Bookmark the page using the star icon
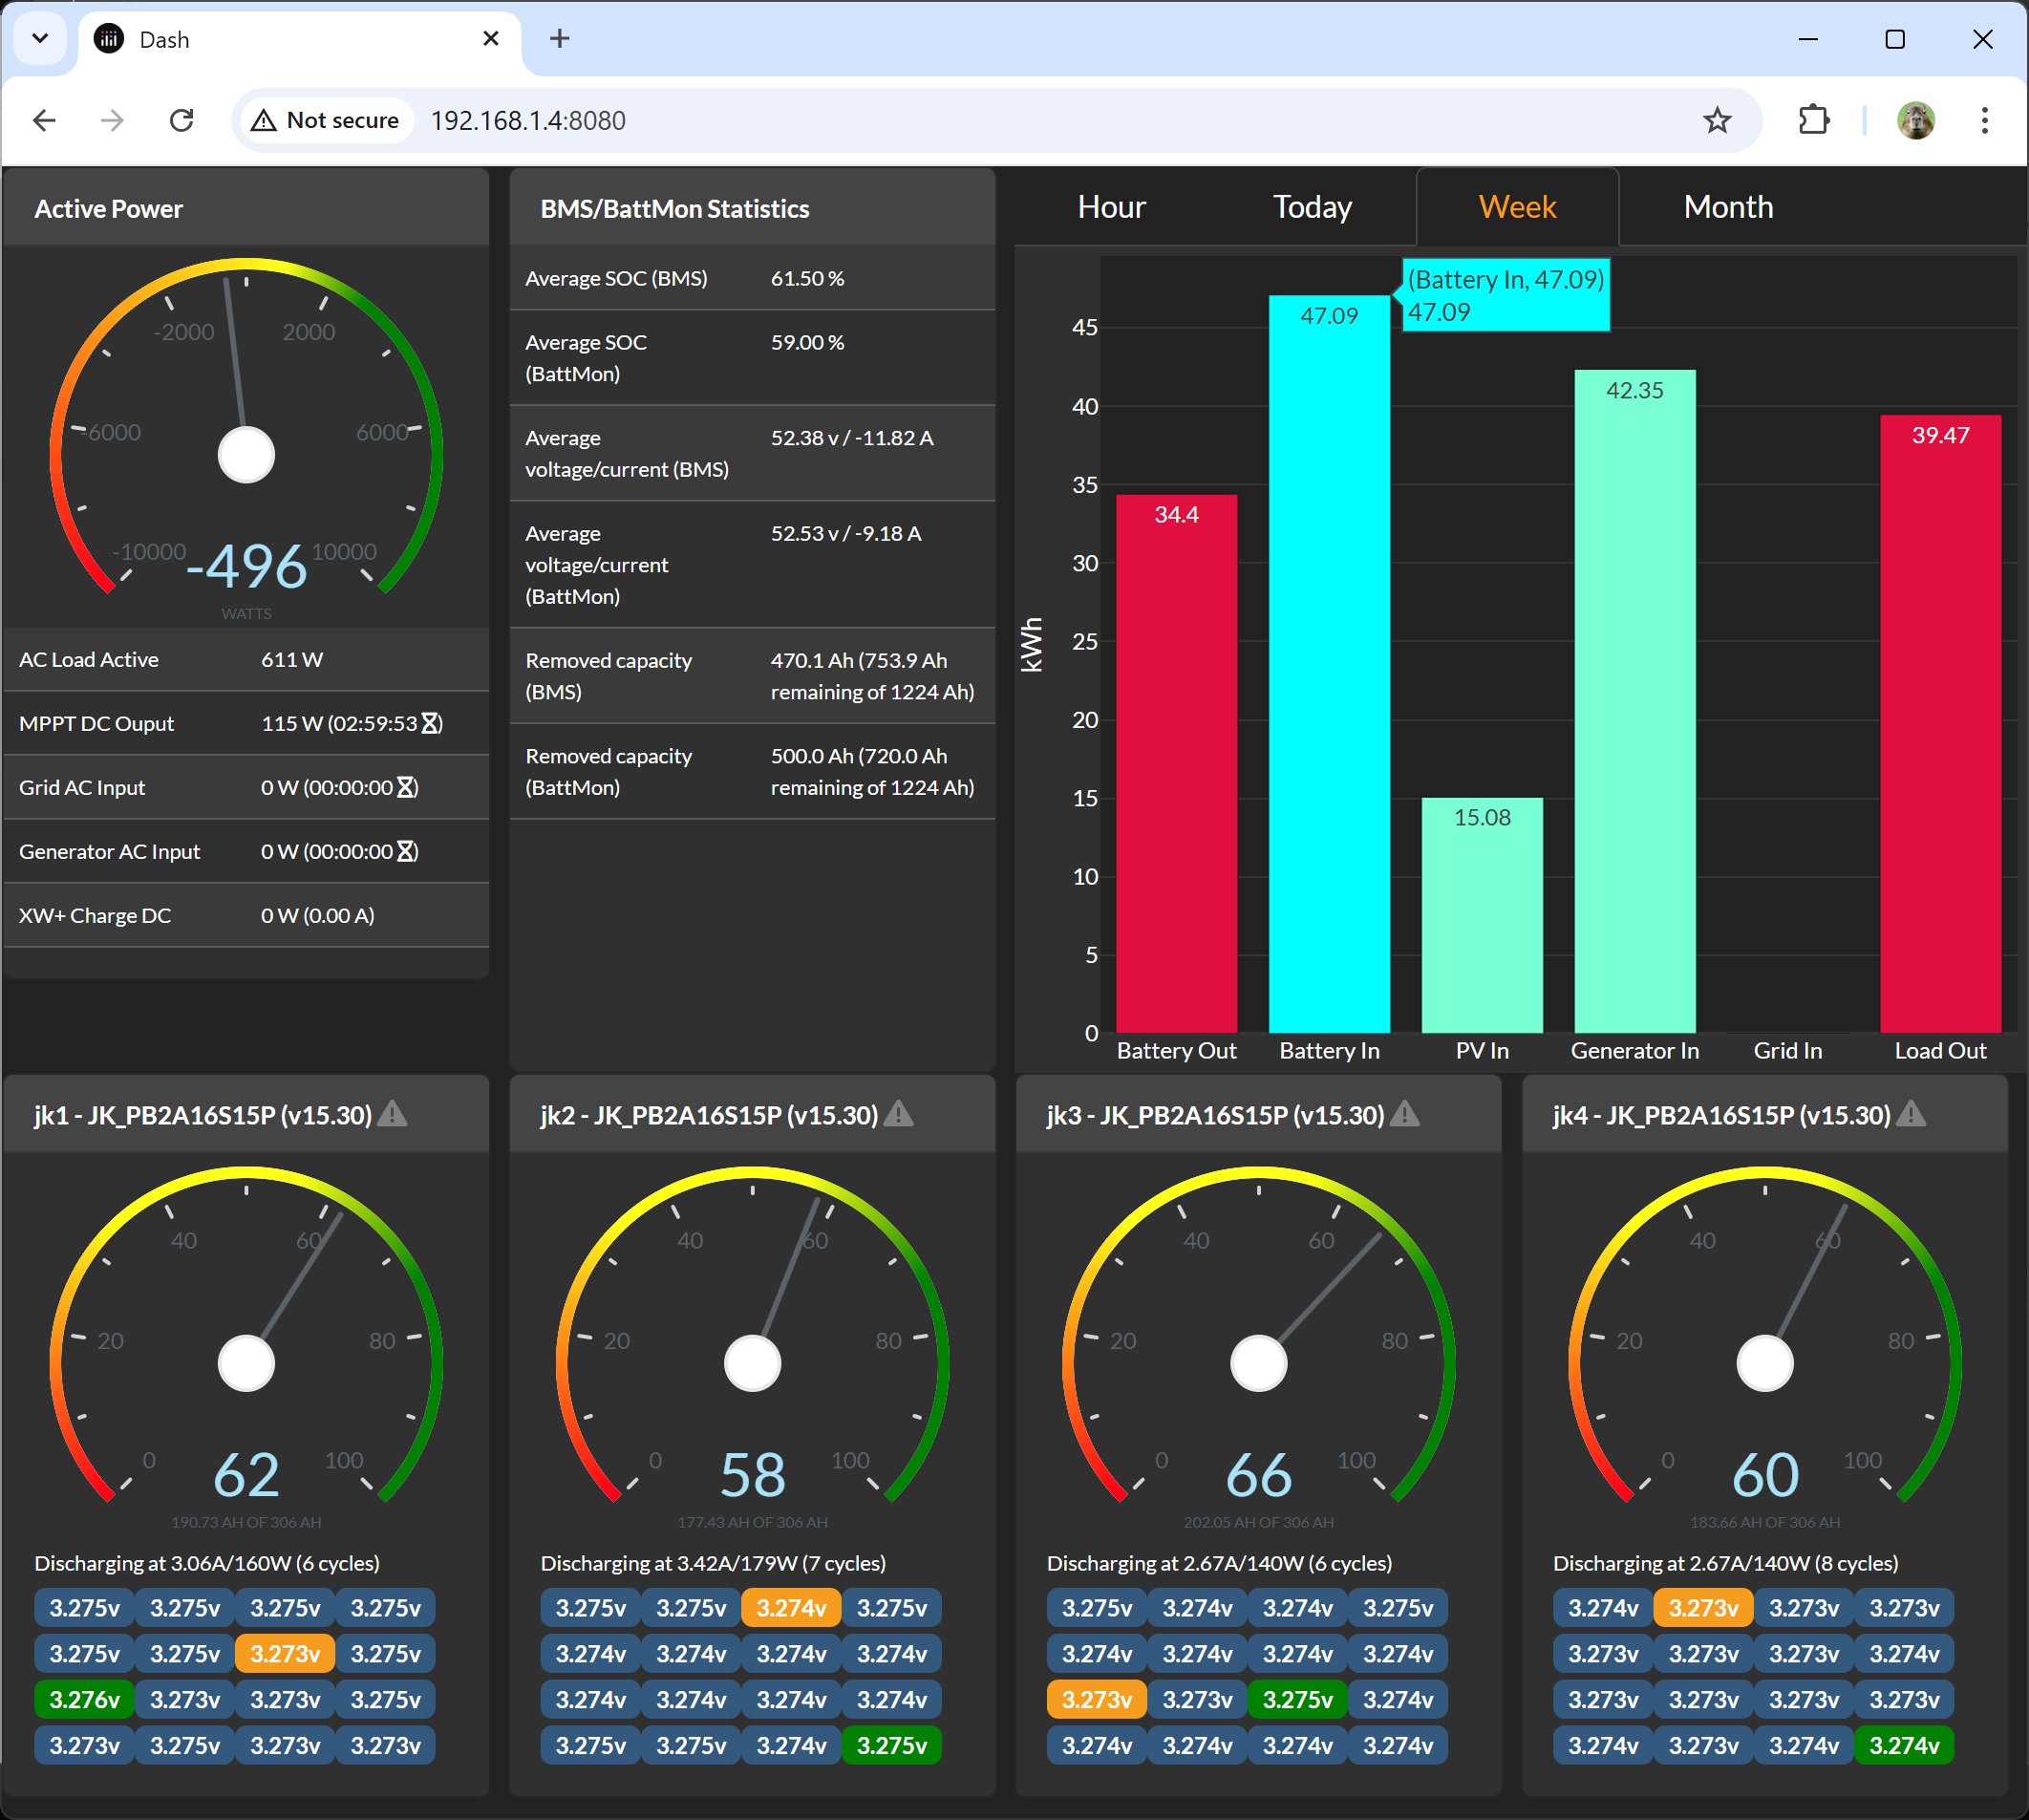The image size is (2029, 1820). click(x=1717, y=120)
